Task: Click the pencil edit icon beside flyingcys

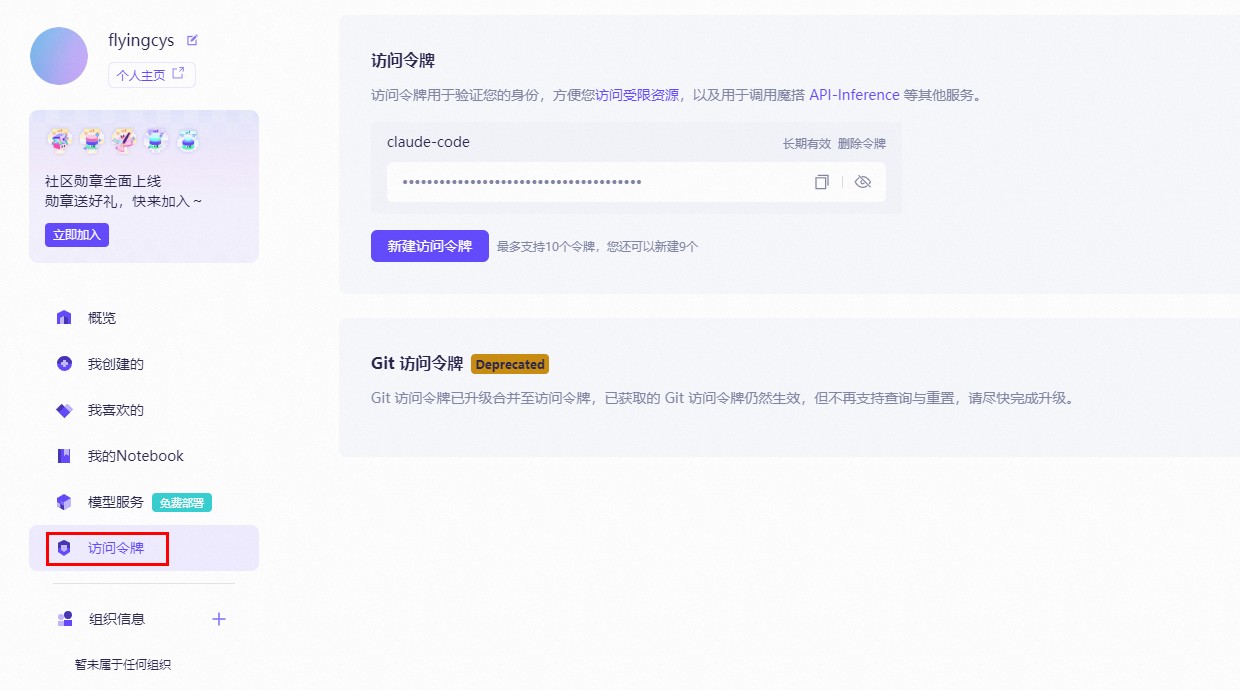Action: point(192,39)
